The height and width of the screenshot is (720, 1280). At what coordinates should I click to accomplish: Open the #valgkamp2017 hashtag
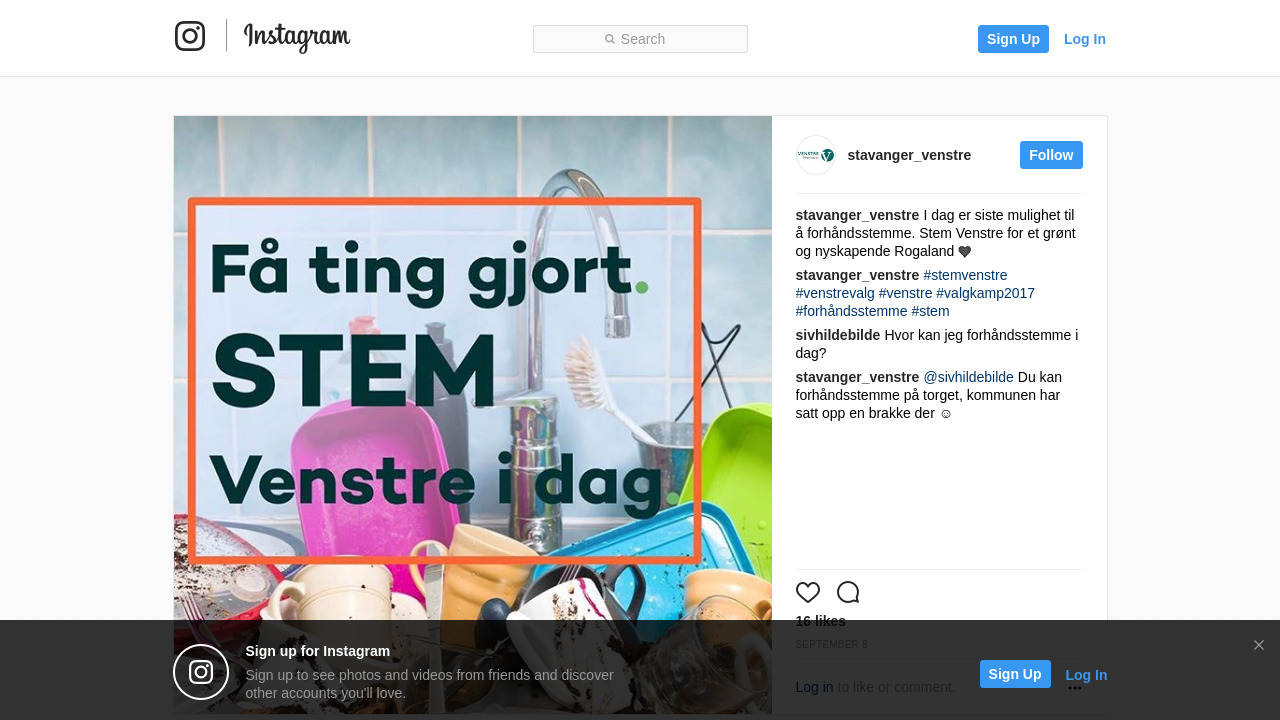985,293
